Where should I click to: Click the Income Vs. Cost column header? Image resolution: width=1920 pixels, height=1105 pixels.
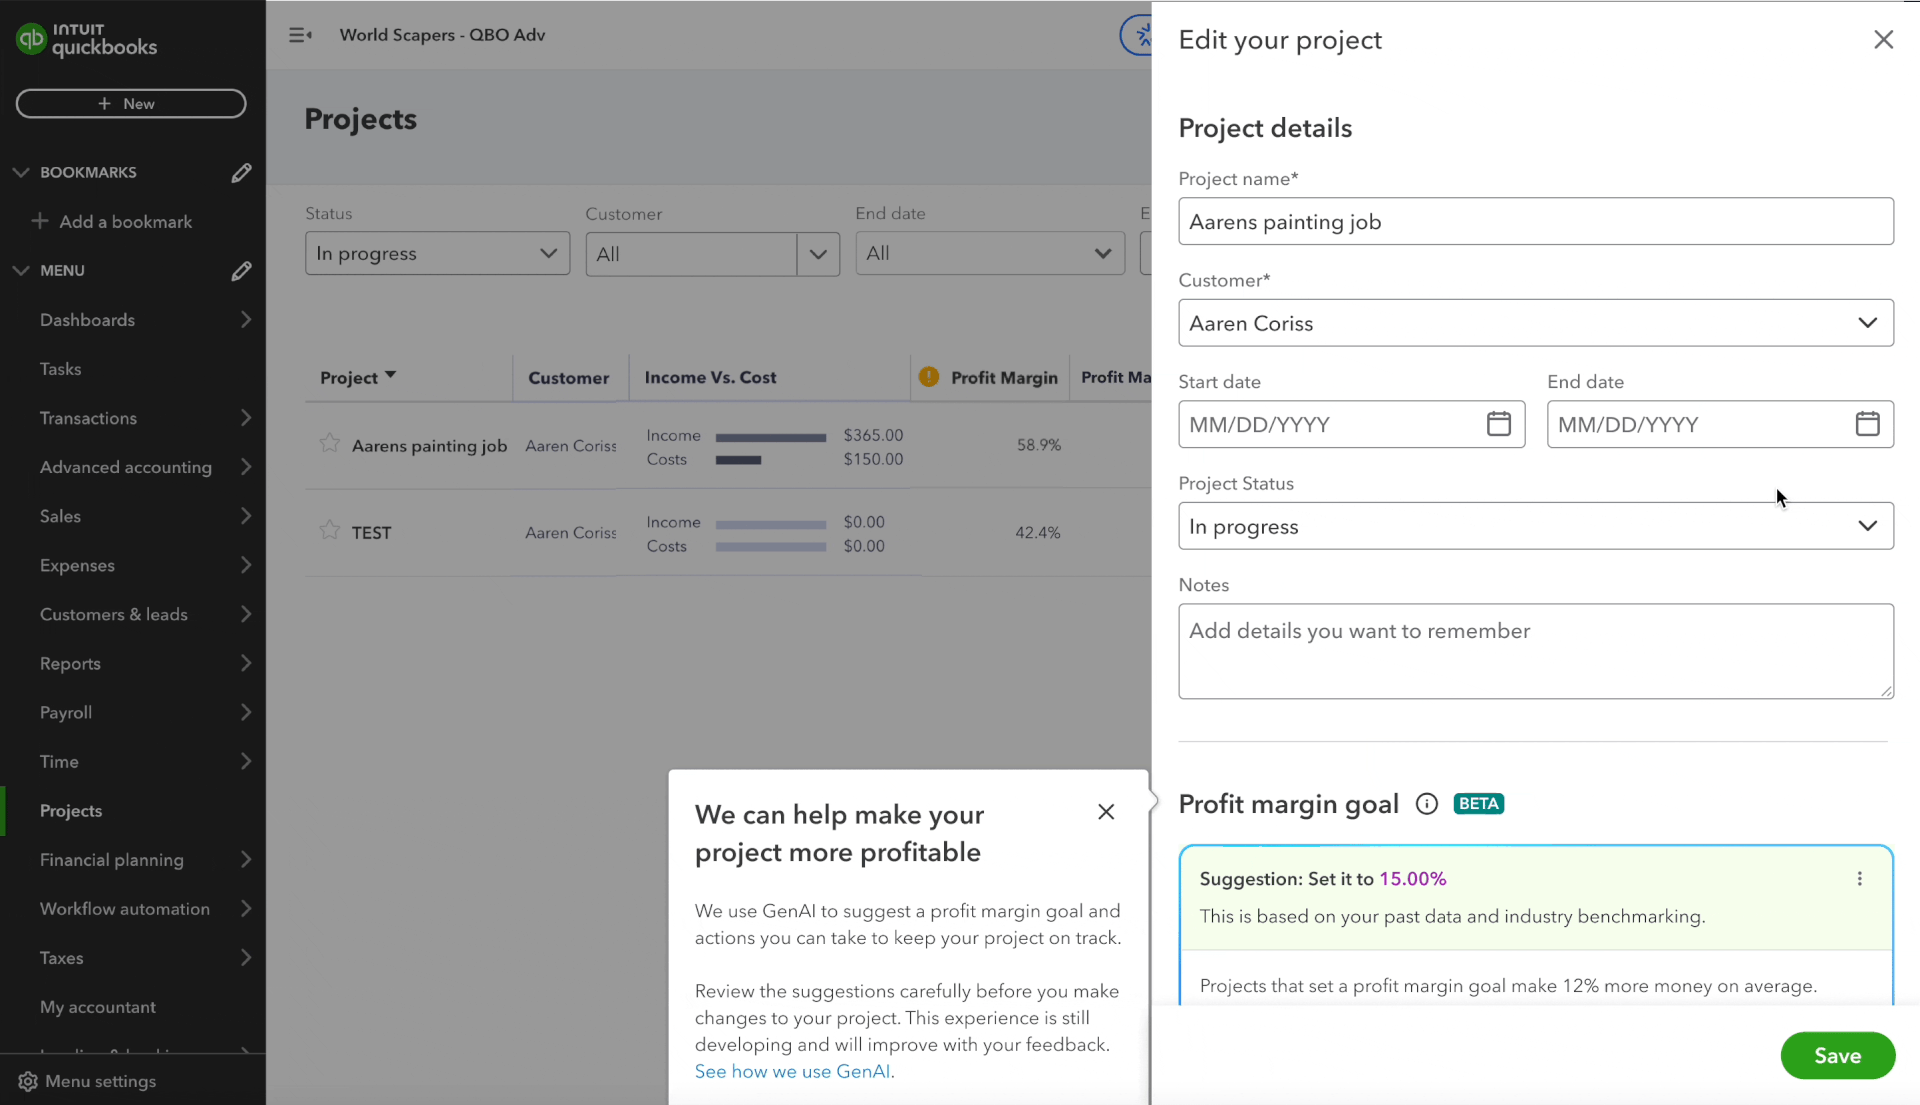click(710, 378)
